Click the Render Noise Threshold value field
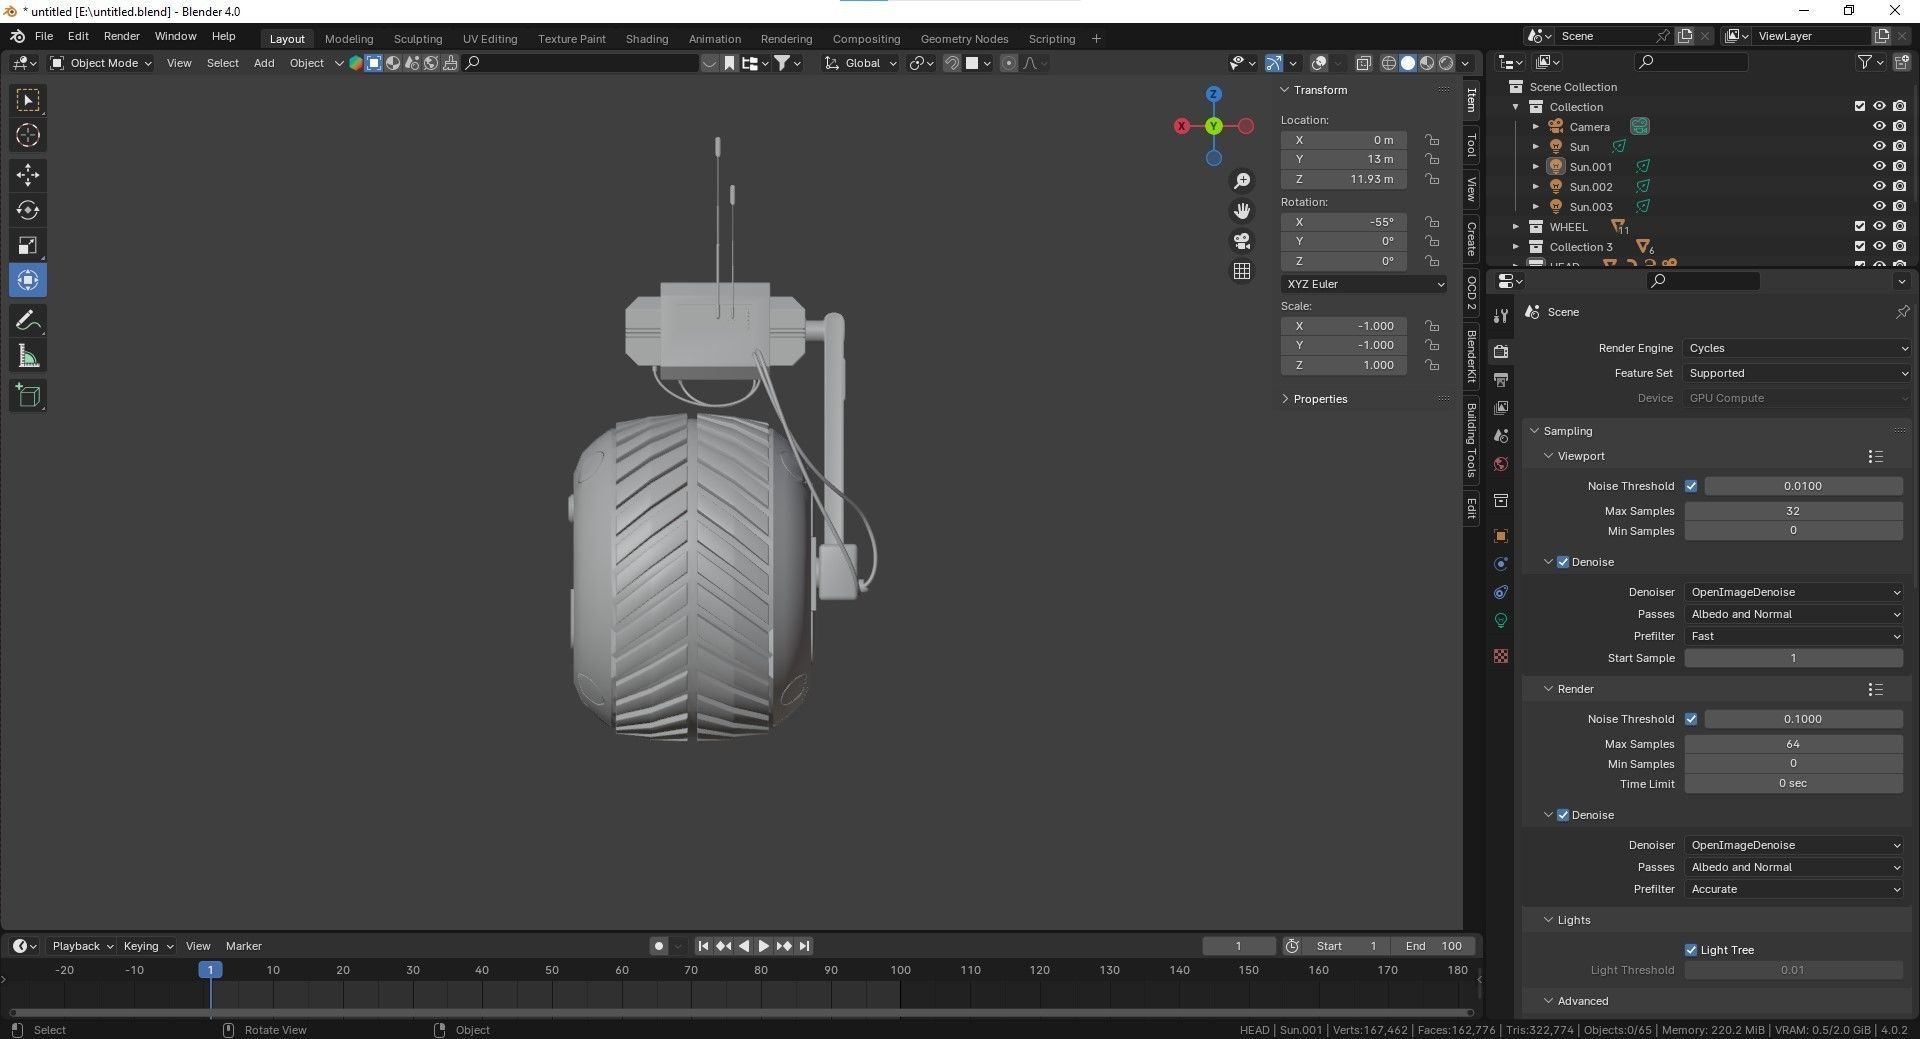Image resolution: width=1920 pixels, height=1039 pixels. [x=1804, y=719]
